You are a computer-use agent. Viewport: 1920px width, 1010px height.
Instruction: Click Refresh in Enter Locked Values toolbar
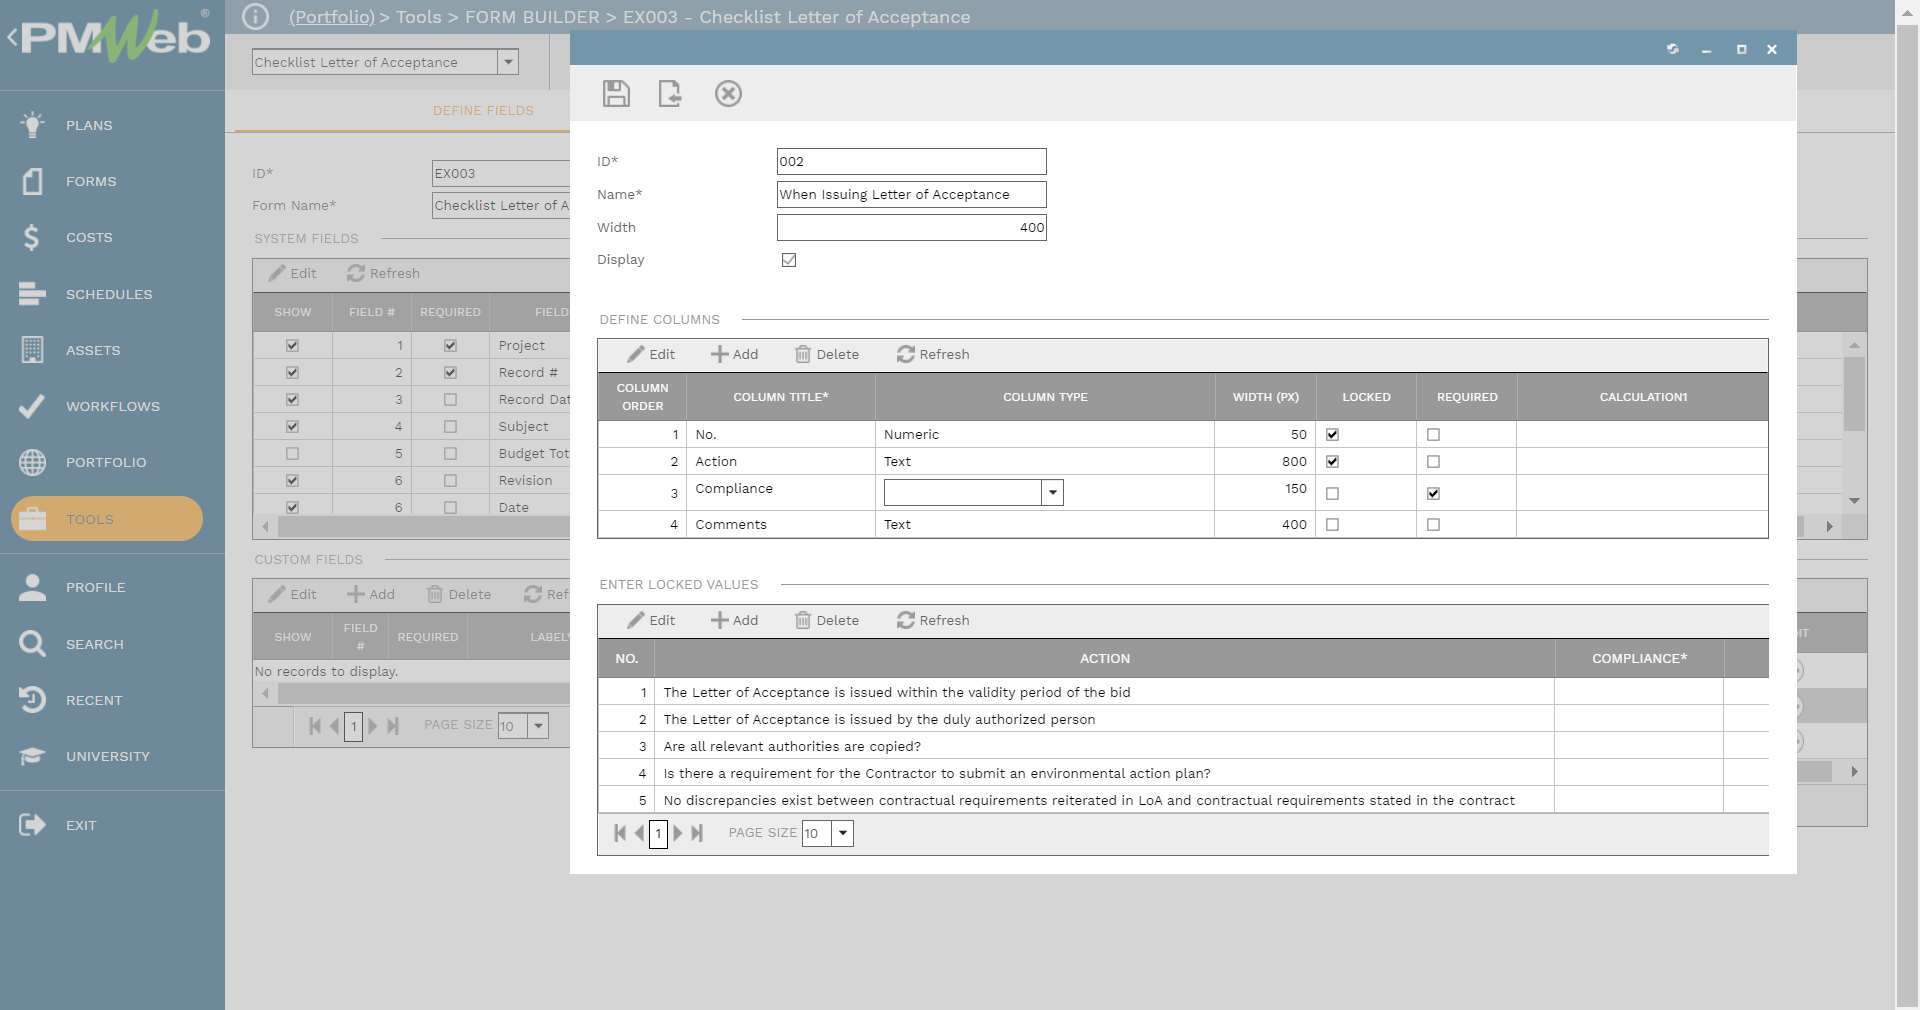(x=933, y=620)
